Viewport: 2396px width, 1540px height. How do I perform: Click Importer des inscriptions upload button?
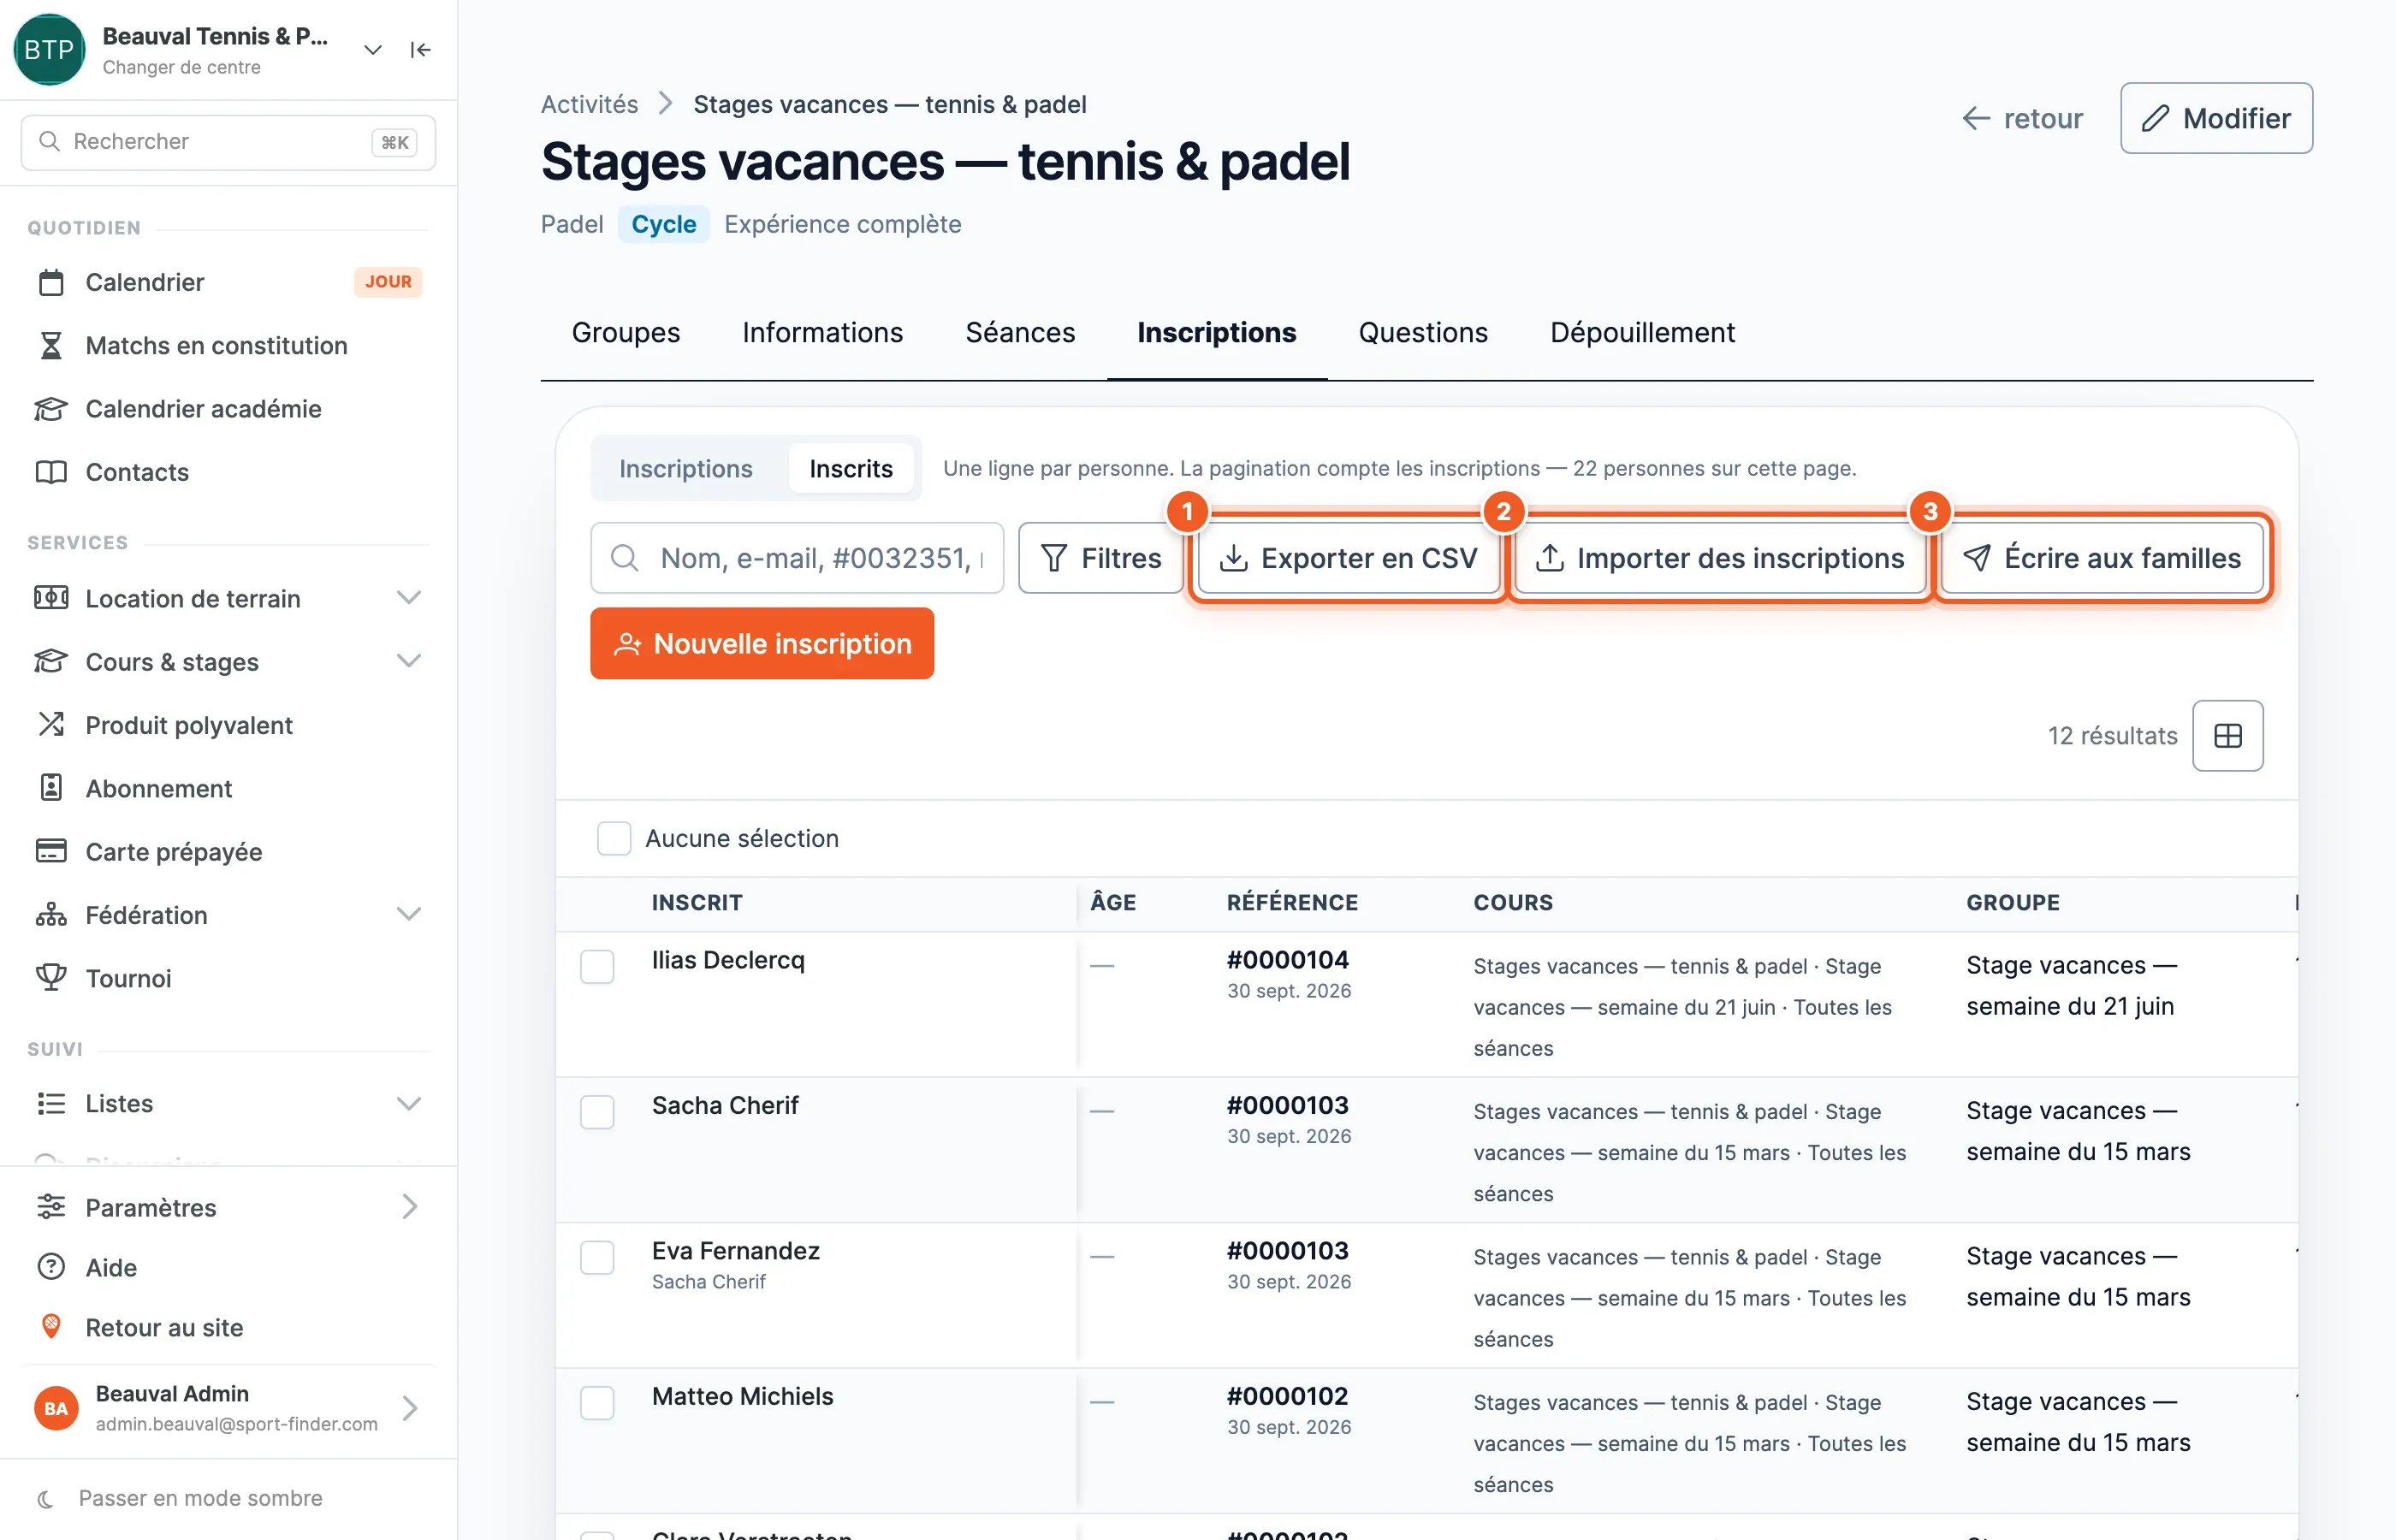tap(1720, 558)
